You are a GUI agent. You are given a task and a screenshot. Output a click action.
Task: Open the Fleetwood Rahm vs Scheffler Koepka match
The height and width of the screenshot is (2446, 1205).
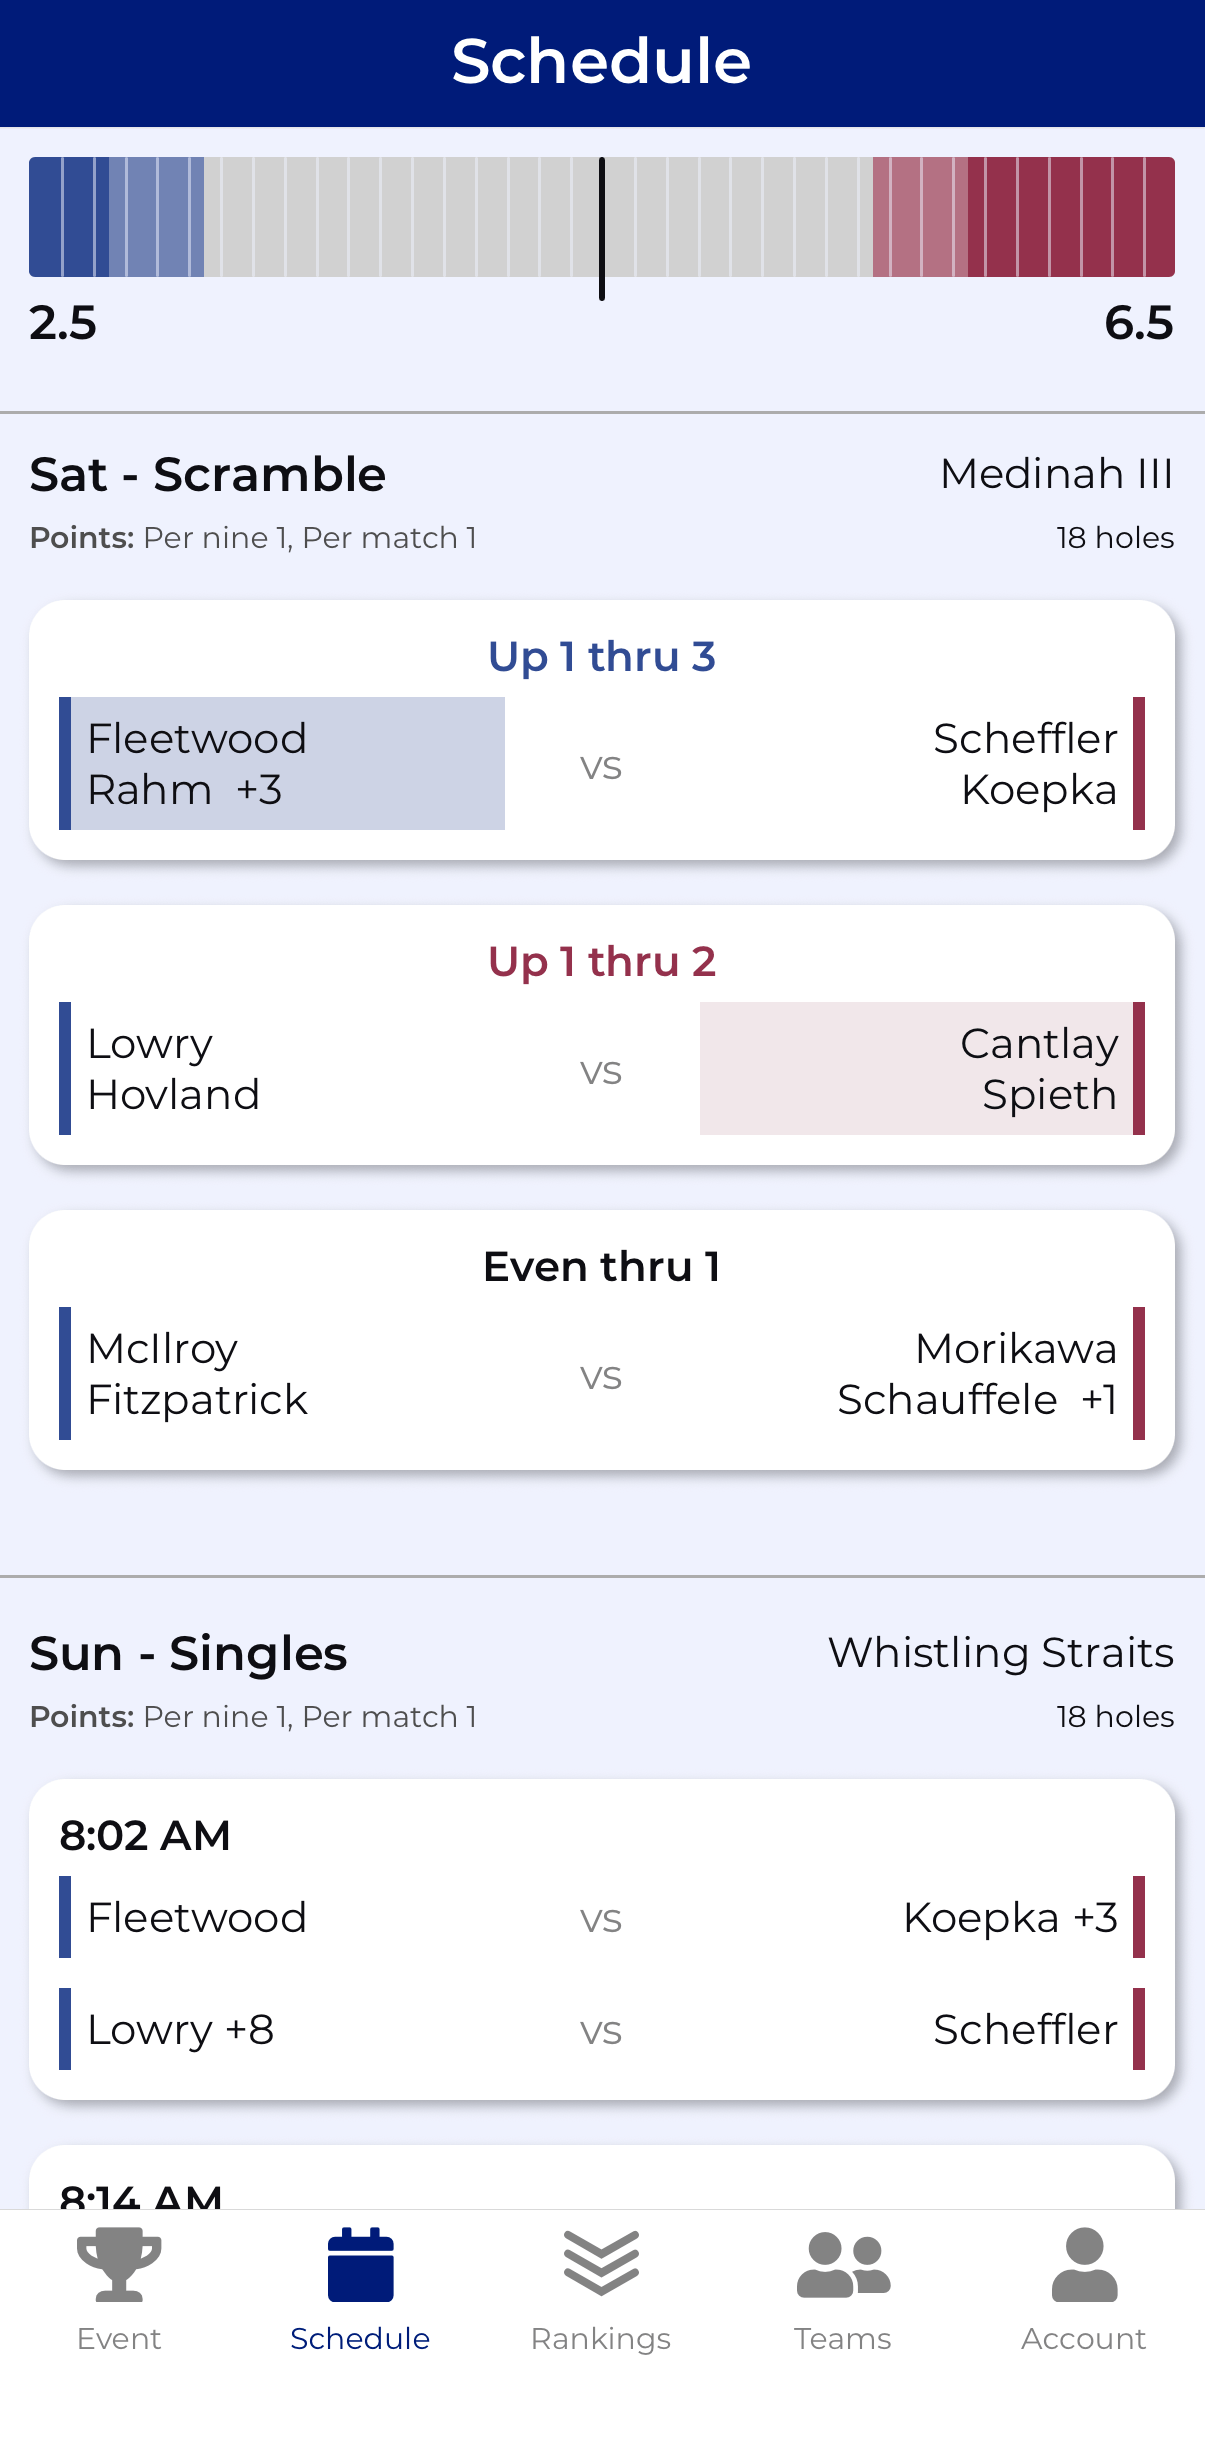click(x=602, y=732)
